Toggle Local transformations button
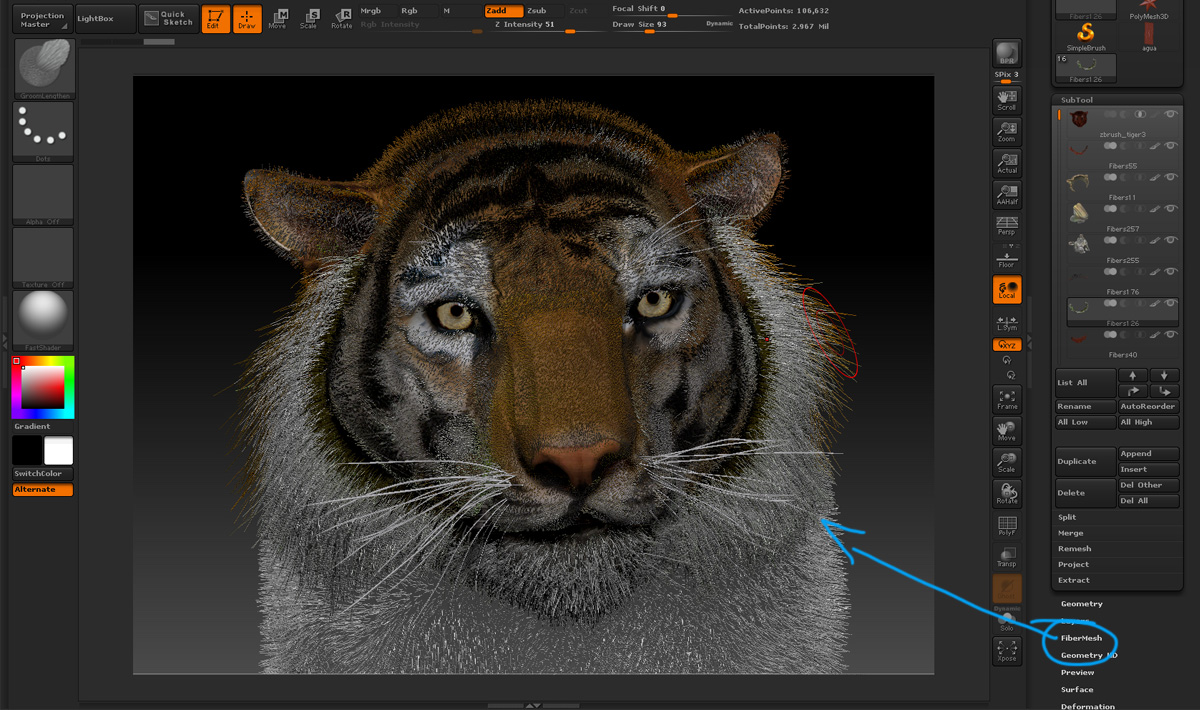This screenshot has height=710, width=1200. tap(1007, 290)
